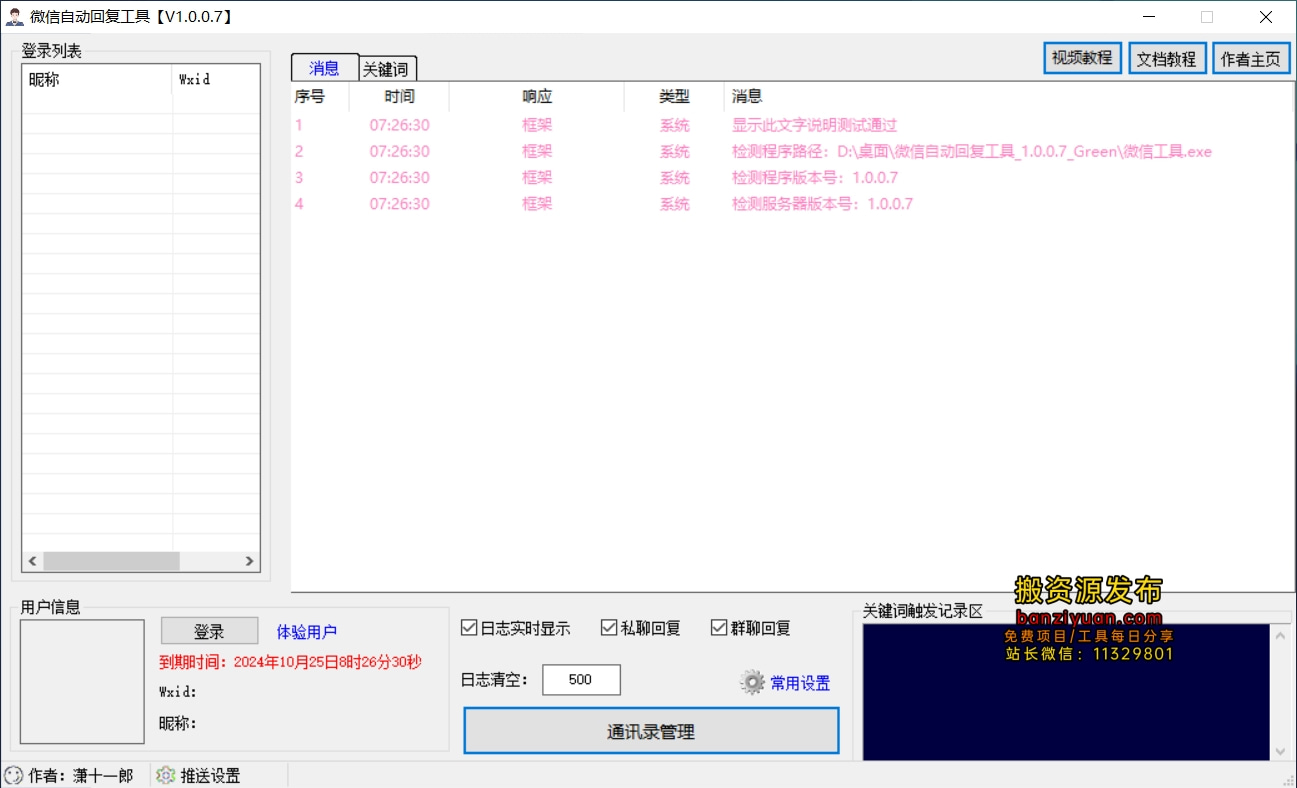Open 通讯录管理

651,730
